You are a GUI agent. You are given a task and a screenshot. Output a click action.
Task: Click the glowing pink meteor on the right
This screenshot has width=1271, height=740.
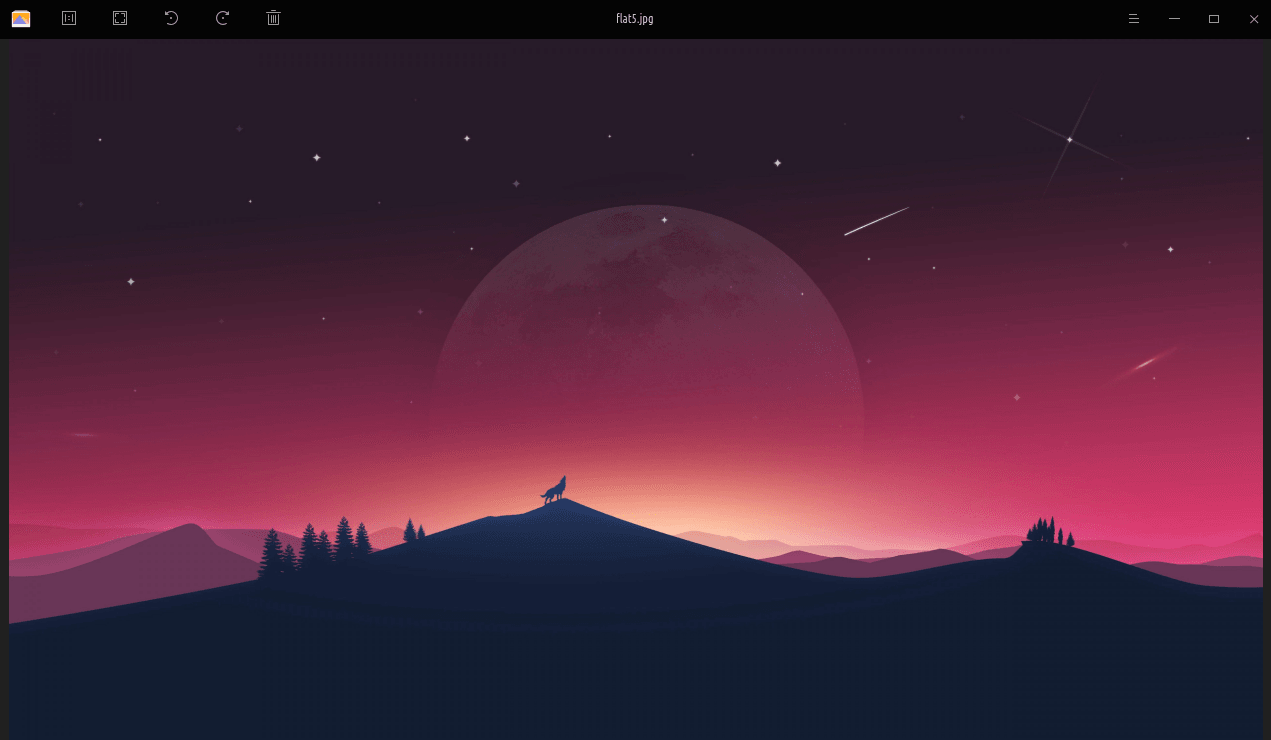click(1144, 363)
